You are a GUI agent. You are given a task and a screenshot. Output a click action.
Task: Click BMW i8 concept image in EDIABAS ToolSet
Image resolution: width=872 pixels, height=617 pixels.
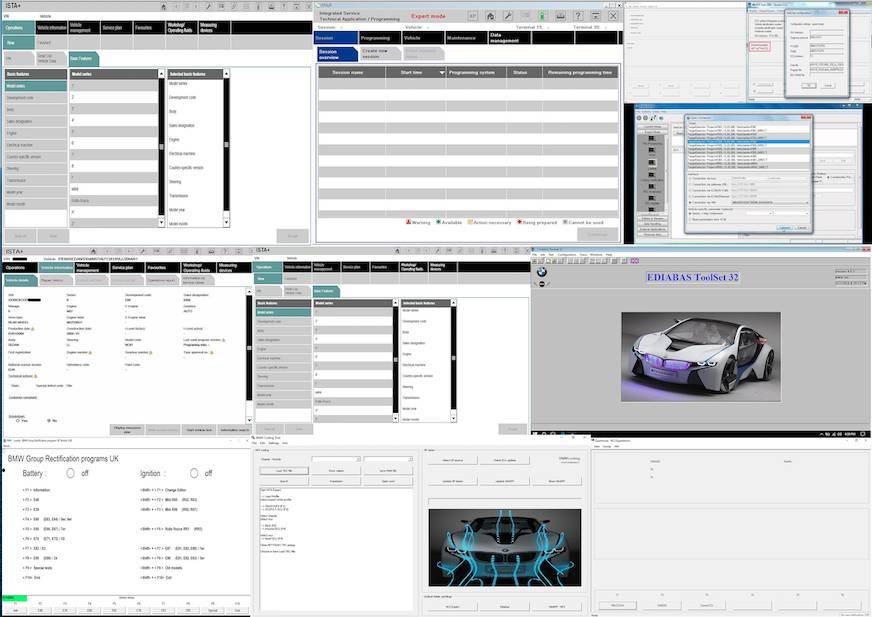(701, 357)
